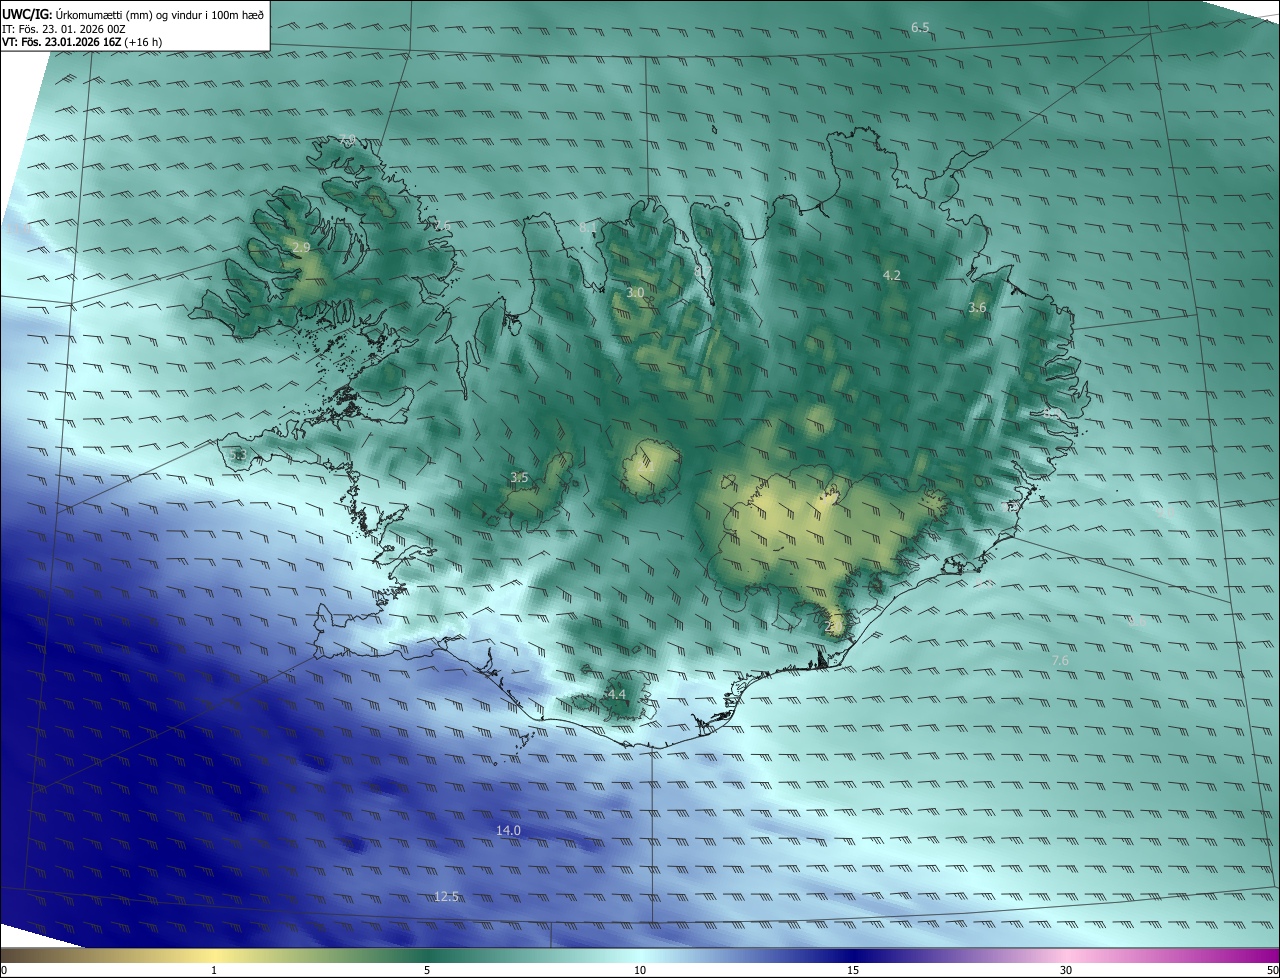Click the 4.4 value label near the south coast
Screen dimensions: 1280x978
(616, 694)
